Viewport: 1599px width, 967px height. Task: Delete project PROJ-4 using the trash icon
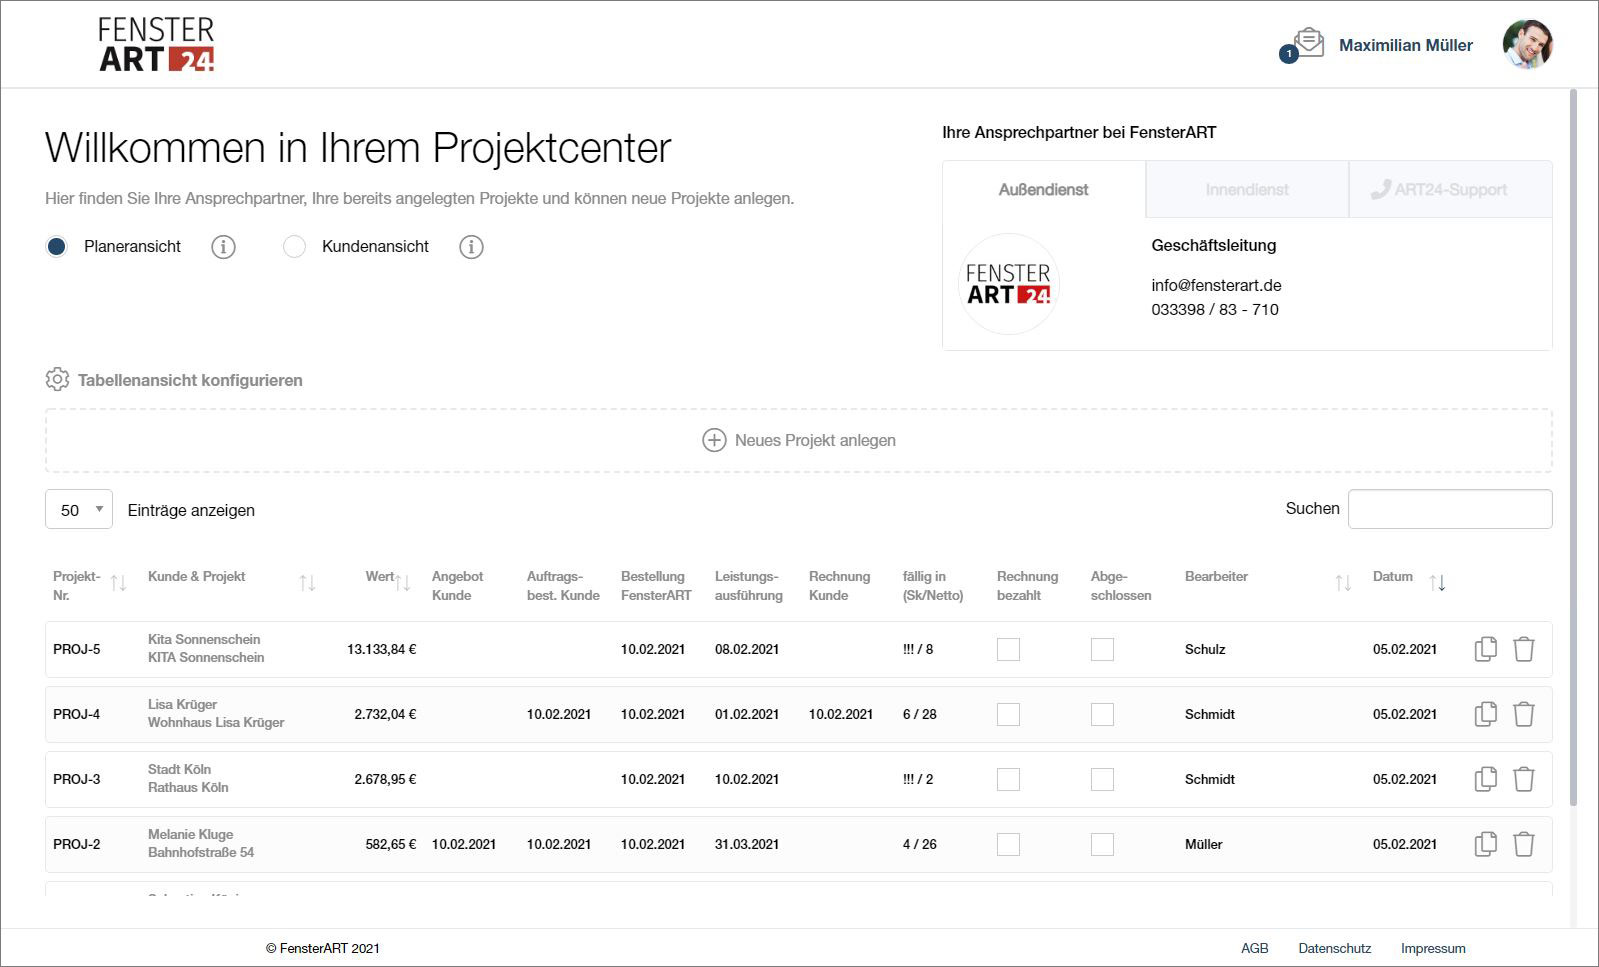1523,714
